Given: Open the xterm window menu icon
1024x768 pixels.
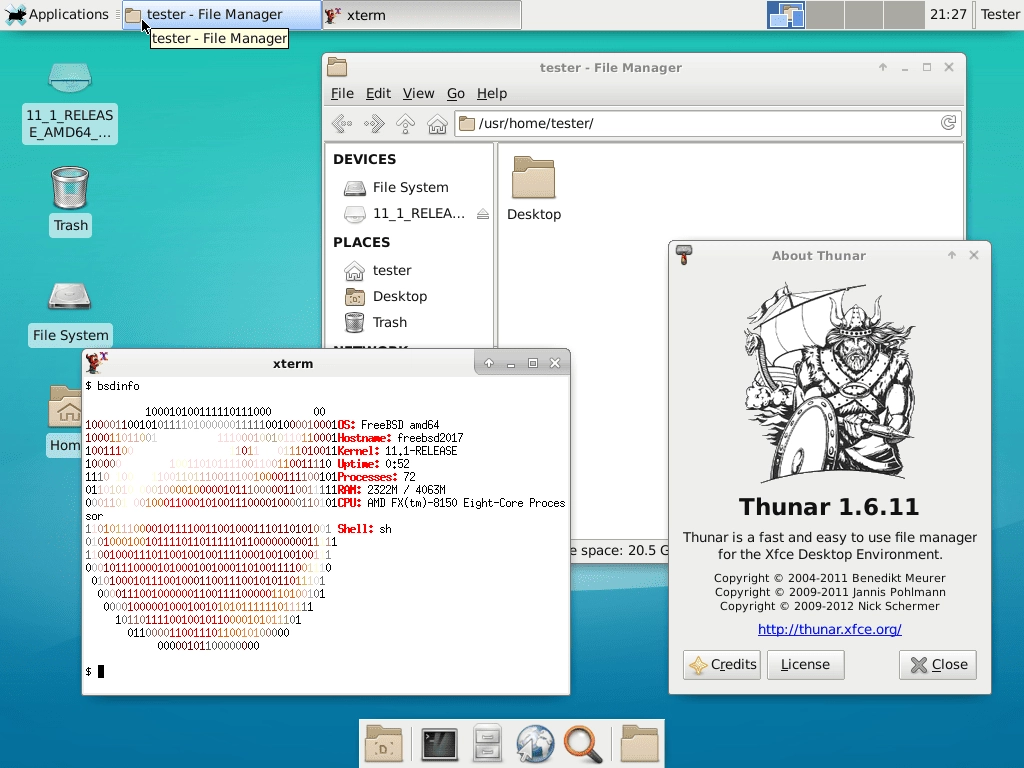Looking at the screenshot, I should pos(97,362).
